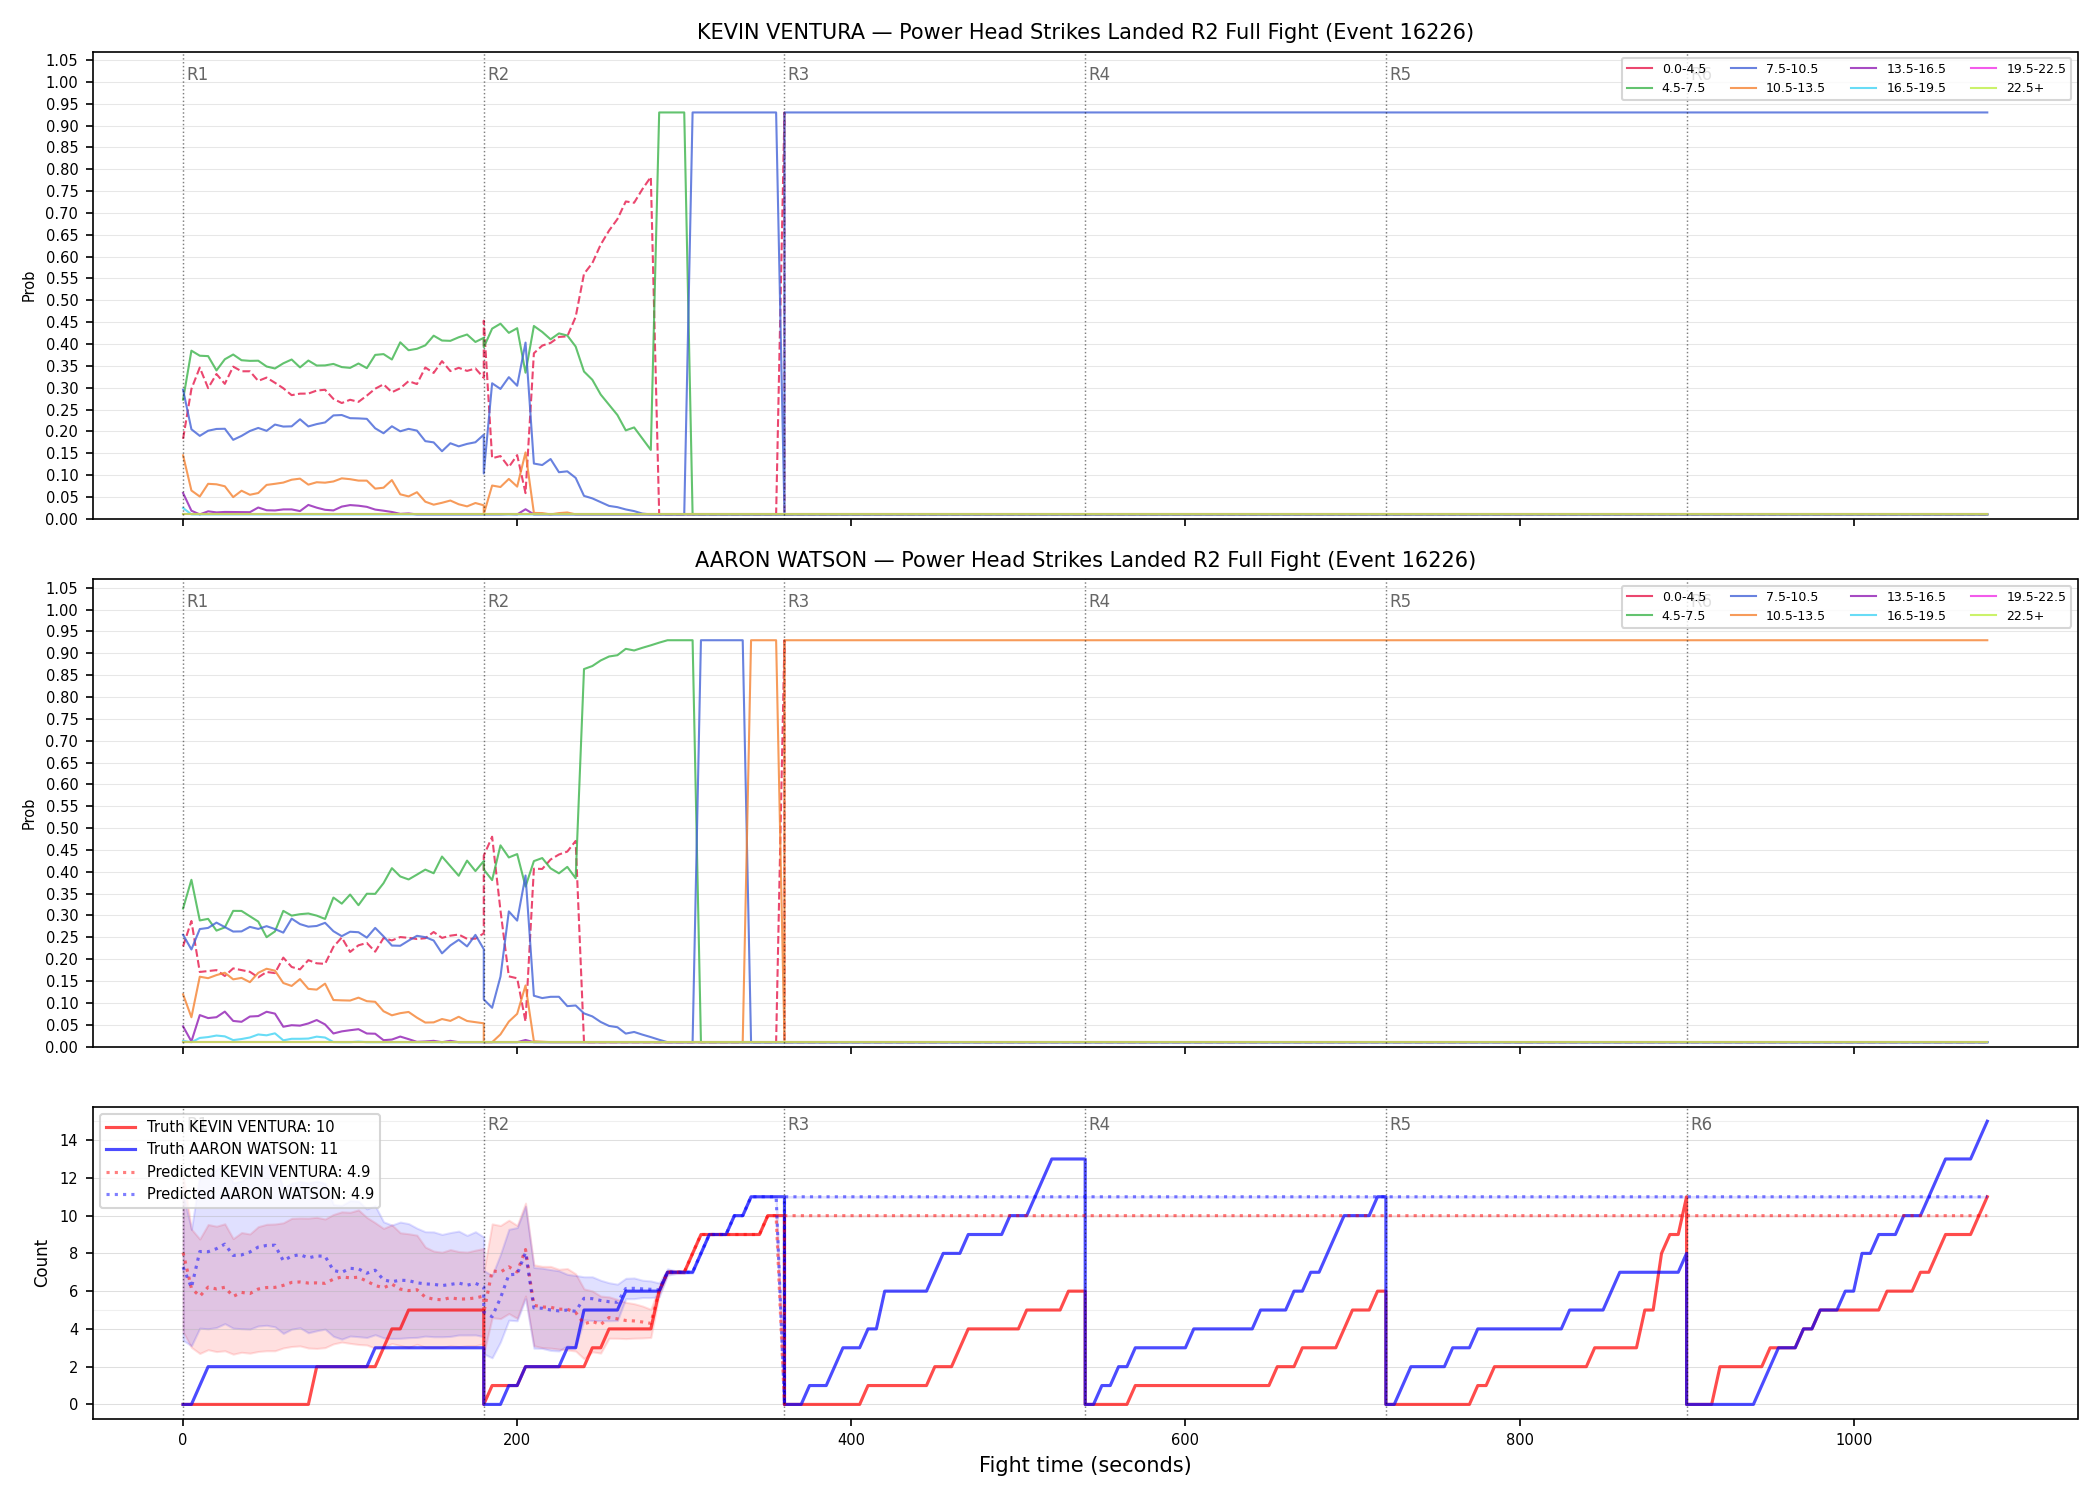Screen dimensions: 2100x1500
Task: Click '19.5-22.5' legend entry in Aaron Watson chart
Action: point(2018,597)
